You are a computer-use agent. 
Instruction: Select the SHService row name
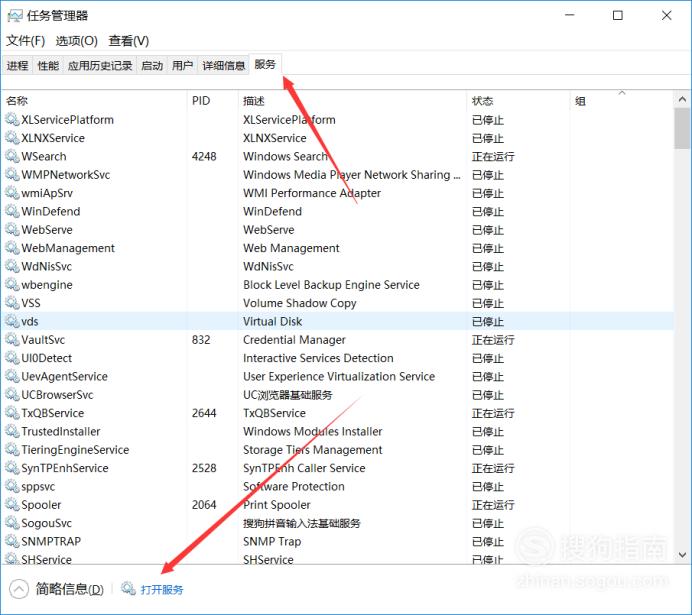pyautogui.click(x=46, y=559)
